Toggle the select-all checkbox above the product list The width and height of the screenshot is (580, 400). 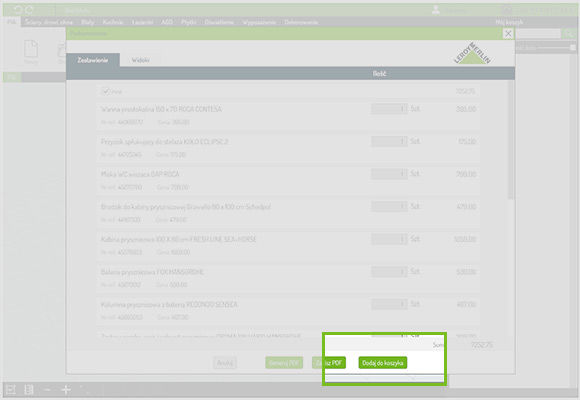click(106, 91)
